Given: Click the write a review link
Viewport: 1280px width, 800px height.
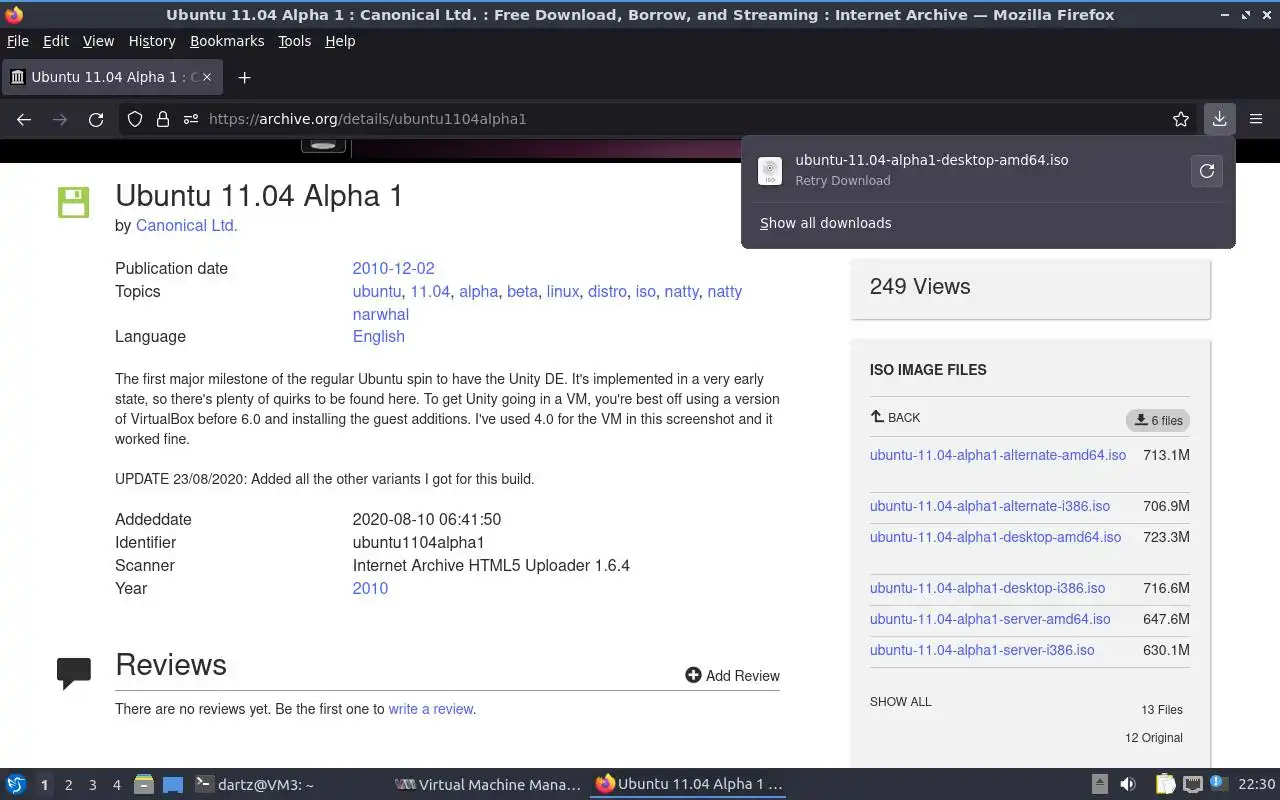Looking at the screenshot, I should click(430, 709).
